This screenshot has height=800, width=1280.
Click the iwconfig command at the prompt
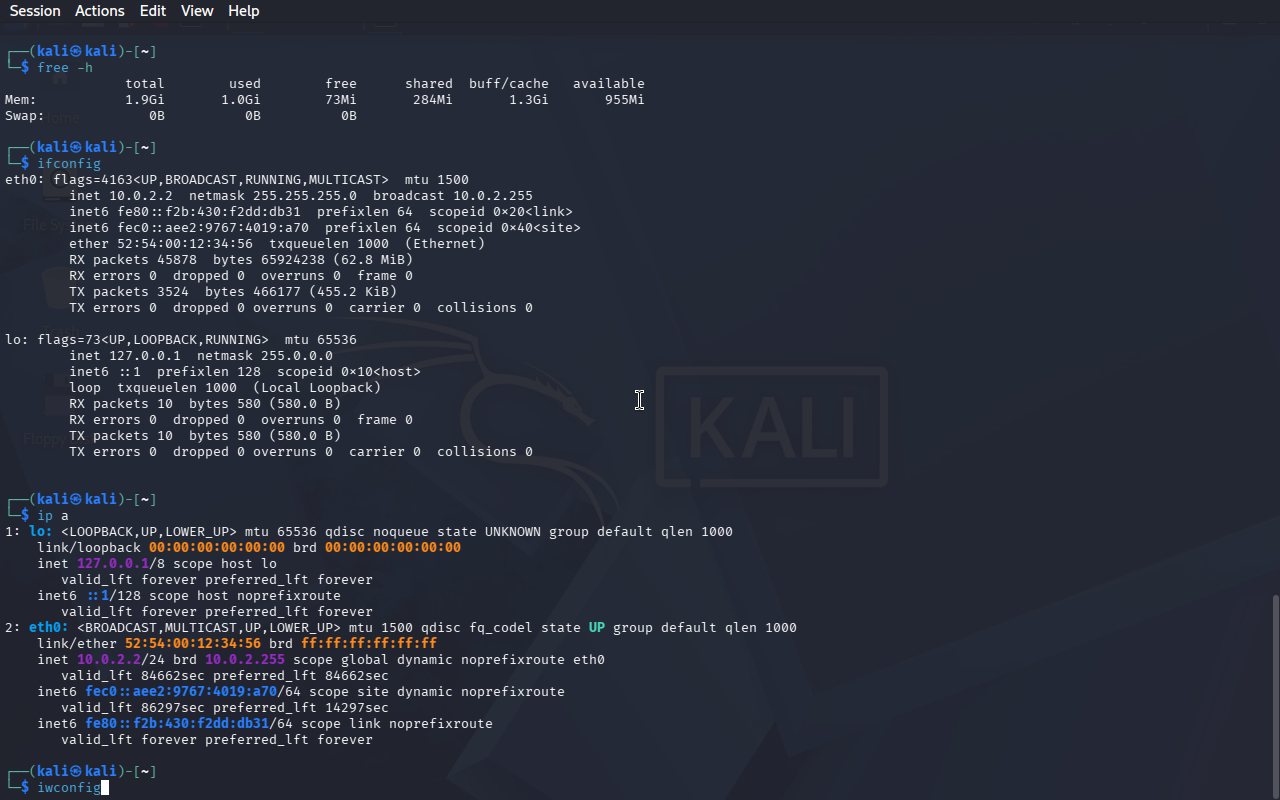(69, 788)
